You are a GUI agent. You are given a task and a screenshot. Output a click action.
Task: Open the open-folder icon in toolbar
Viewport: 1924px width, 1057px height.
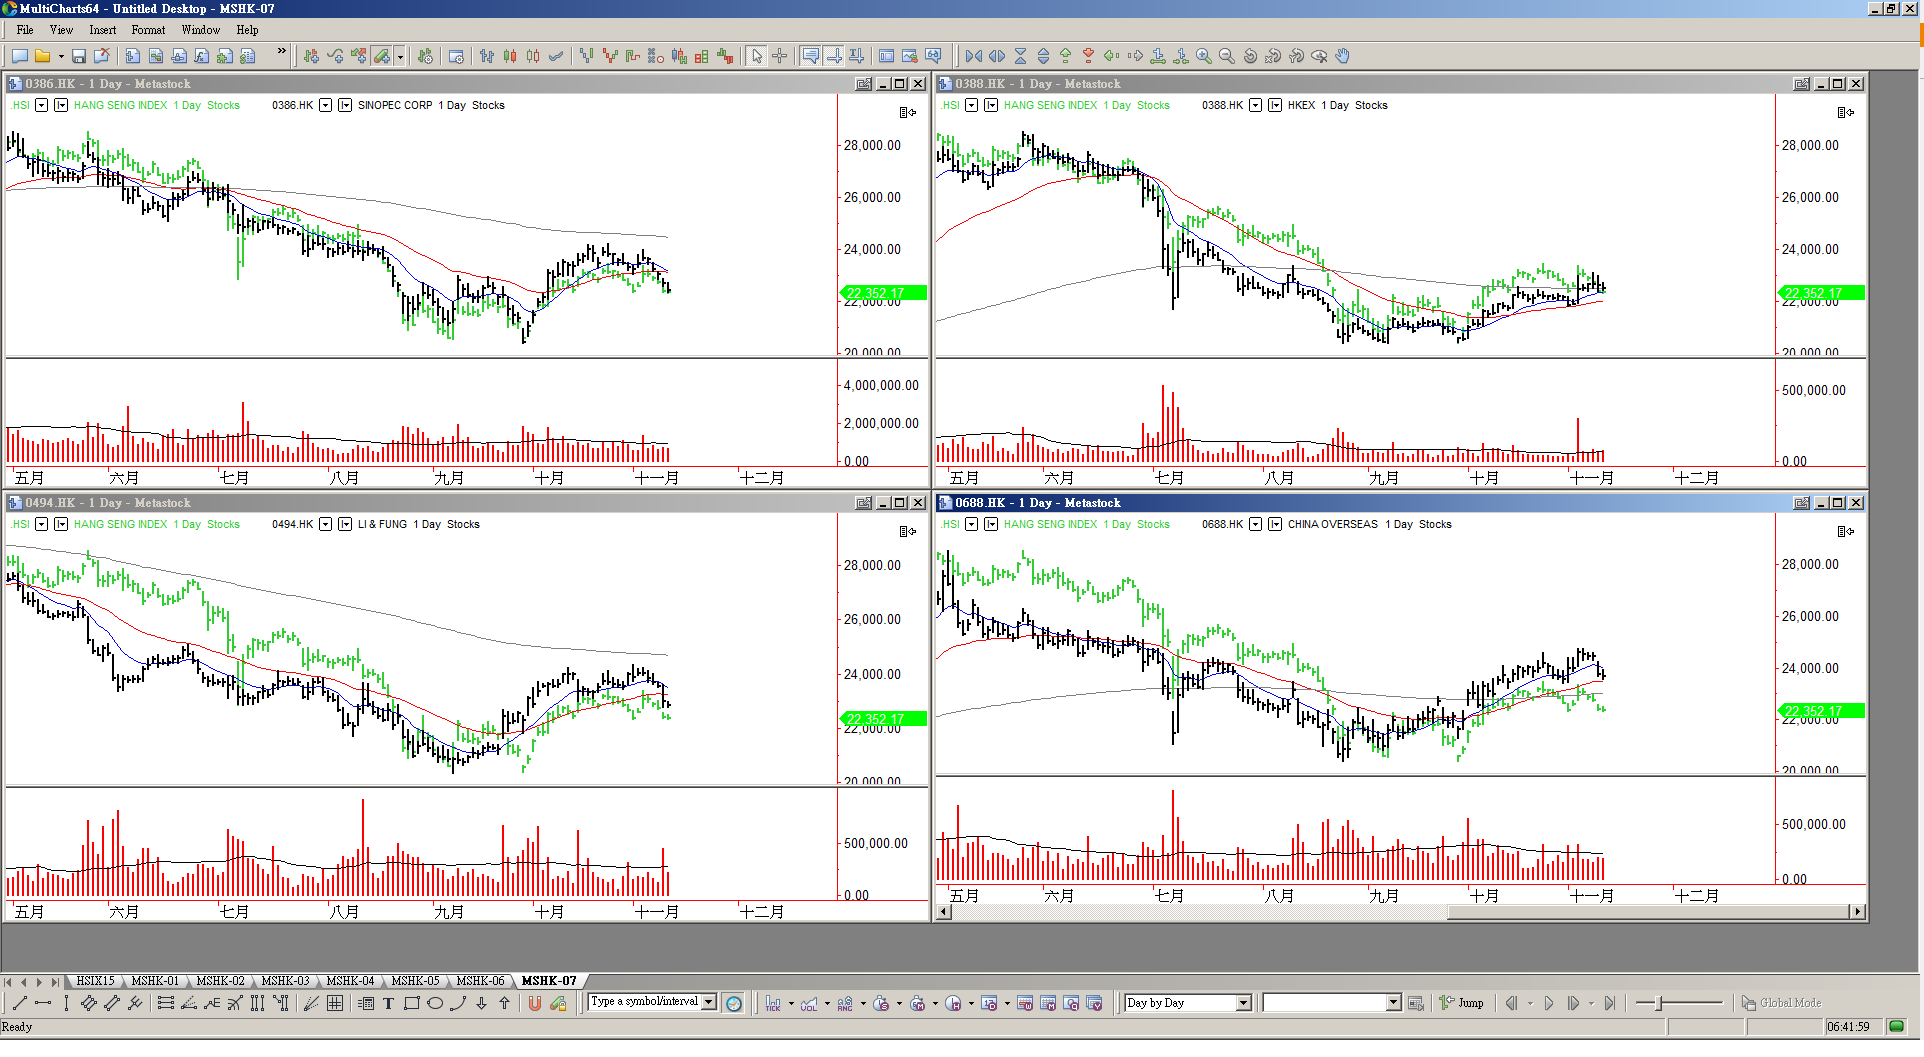(43, 56)
